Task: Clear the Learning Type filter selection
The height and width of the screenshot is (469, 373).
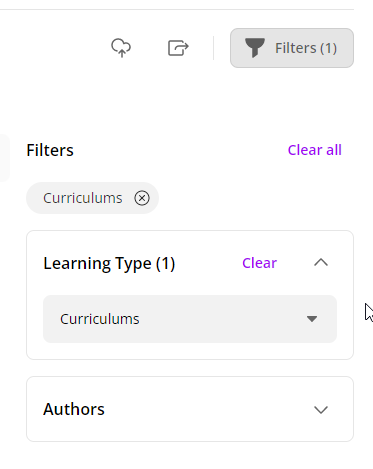Action: (259, 263)
